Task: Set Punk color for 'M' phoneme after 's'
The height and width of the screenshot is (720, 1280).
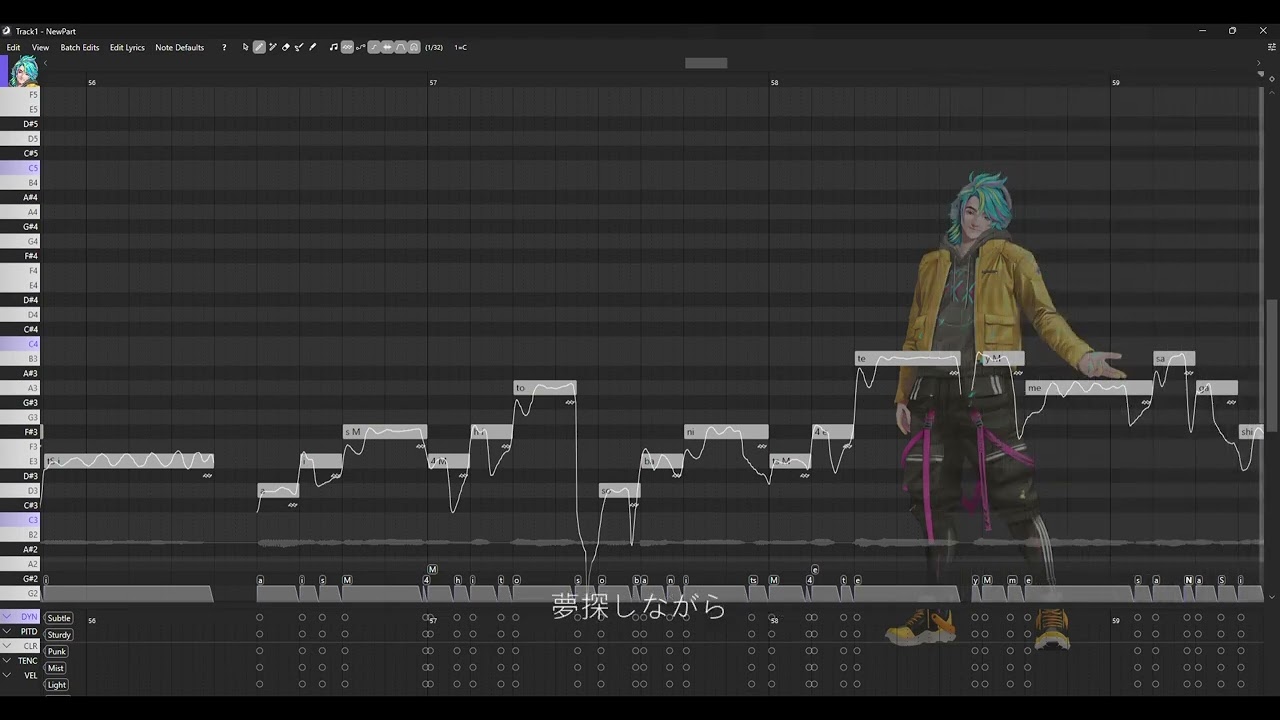Action: 345,650
